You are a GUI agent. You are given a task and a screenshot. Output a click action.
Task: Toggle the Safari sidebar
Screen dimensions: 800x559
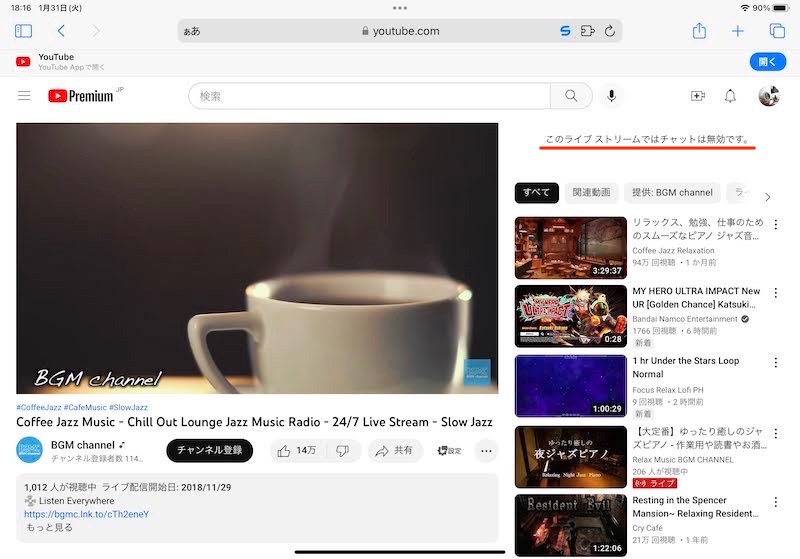pyautogui.click(x=23, y=31)
